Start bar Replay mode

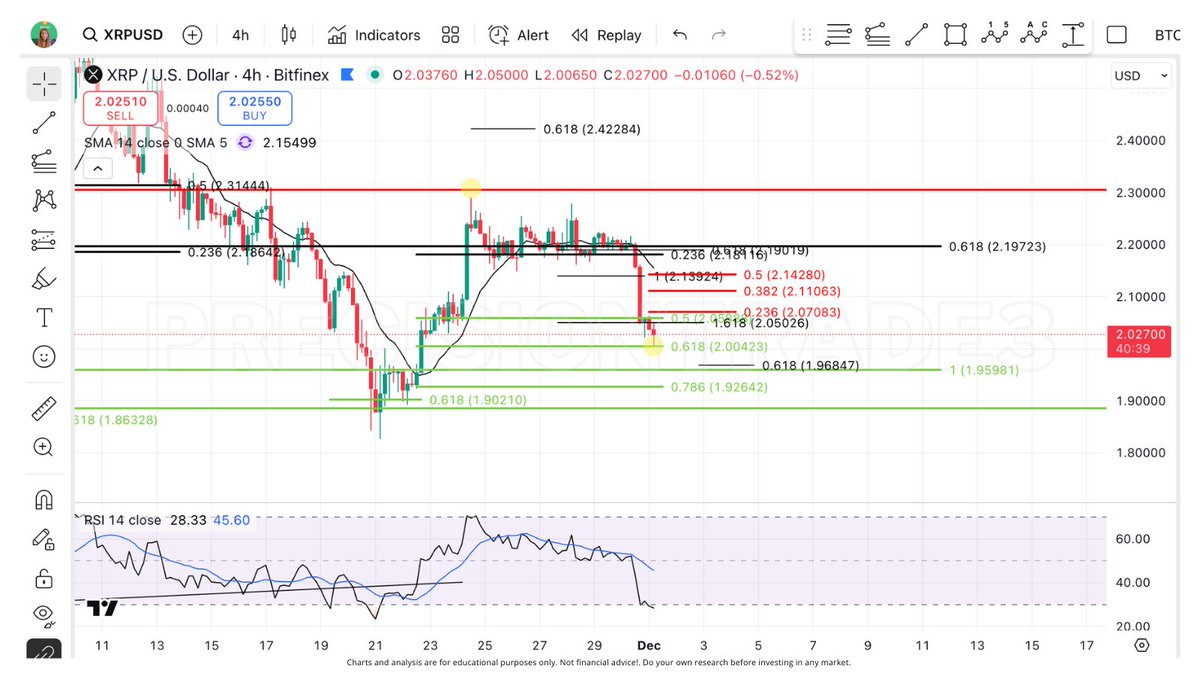pyautogui.click(x=606, y=35)
